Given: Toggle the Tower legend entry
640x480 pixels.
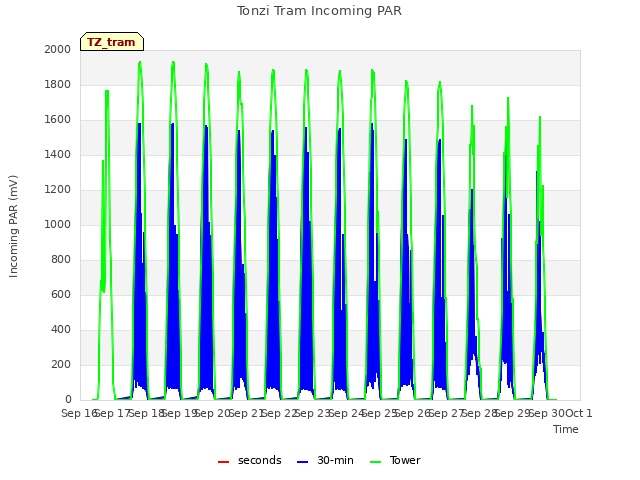Looking at the screenshot, I should 395,460.
